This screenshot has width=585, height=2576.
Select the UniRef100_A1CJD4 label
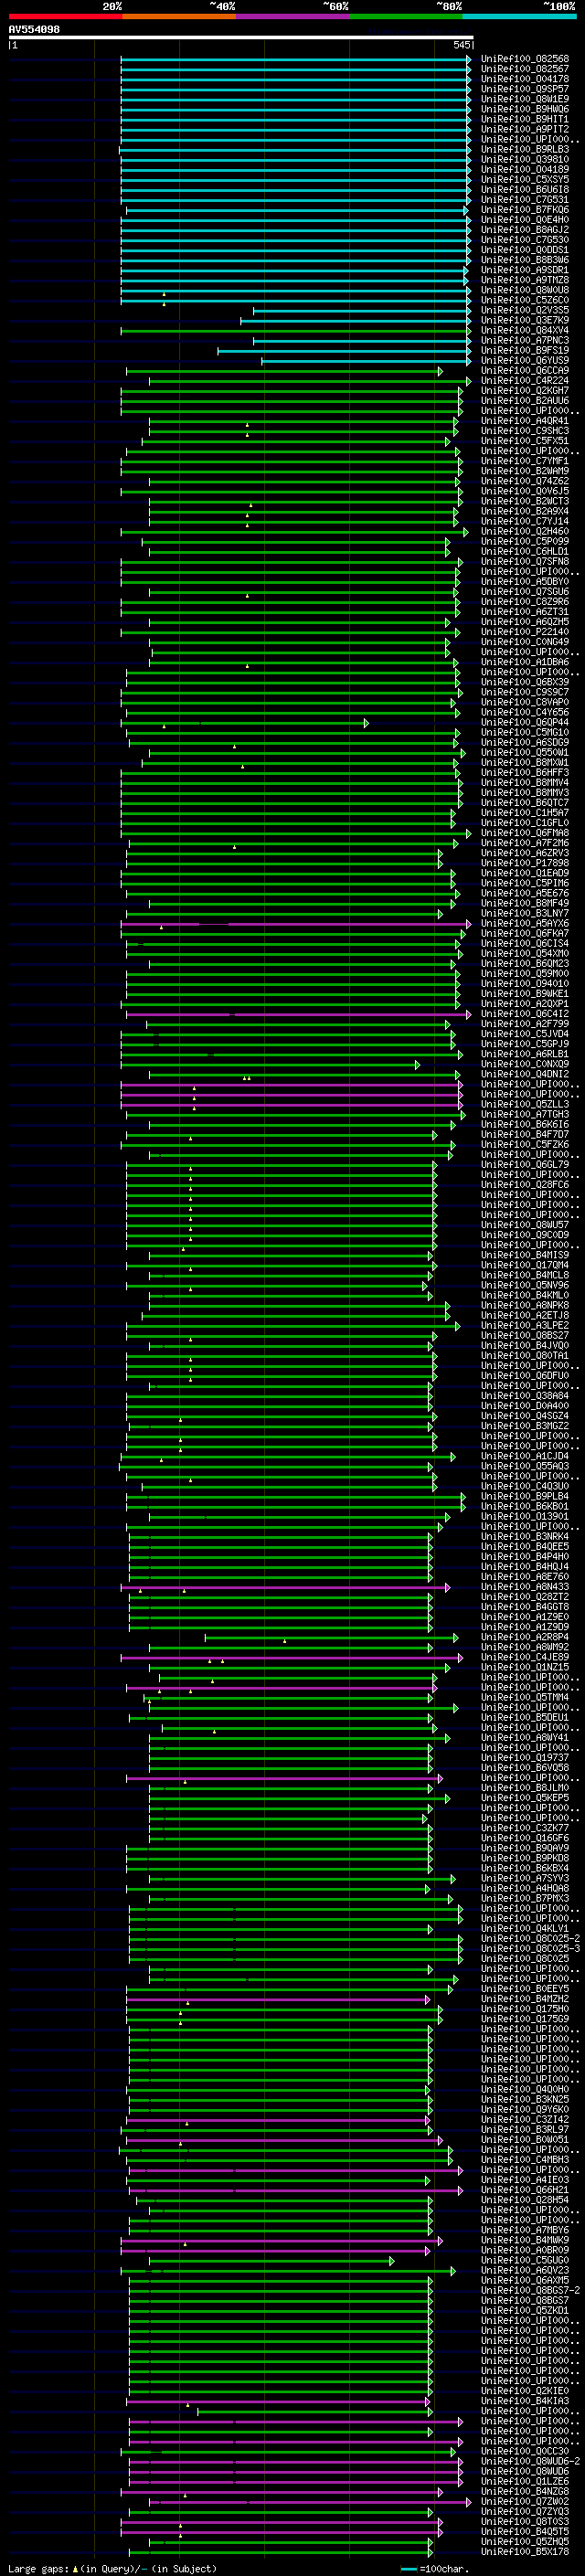coord(524,1457)
